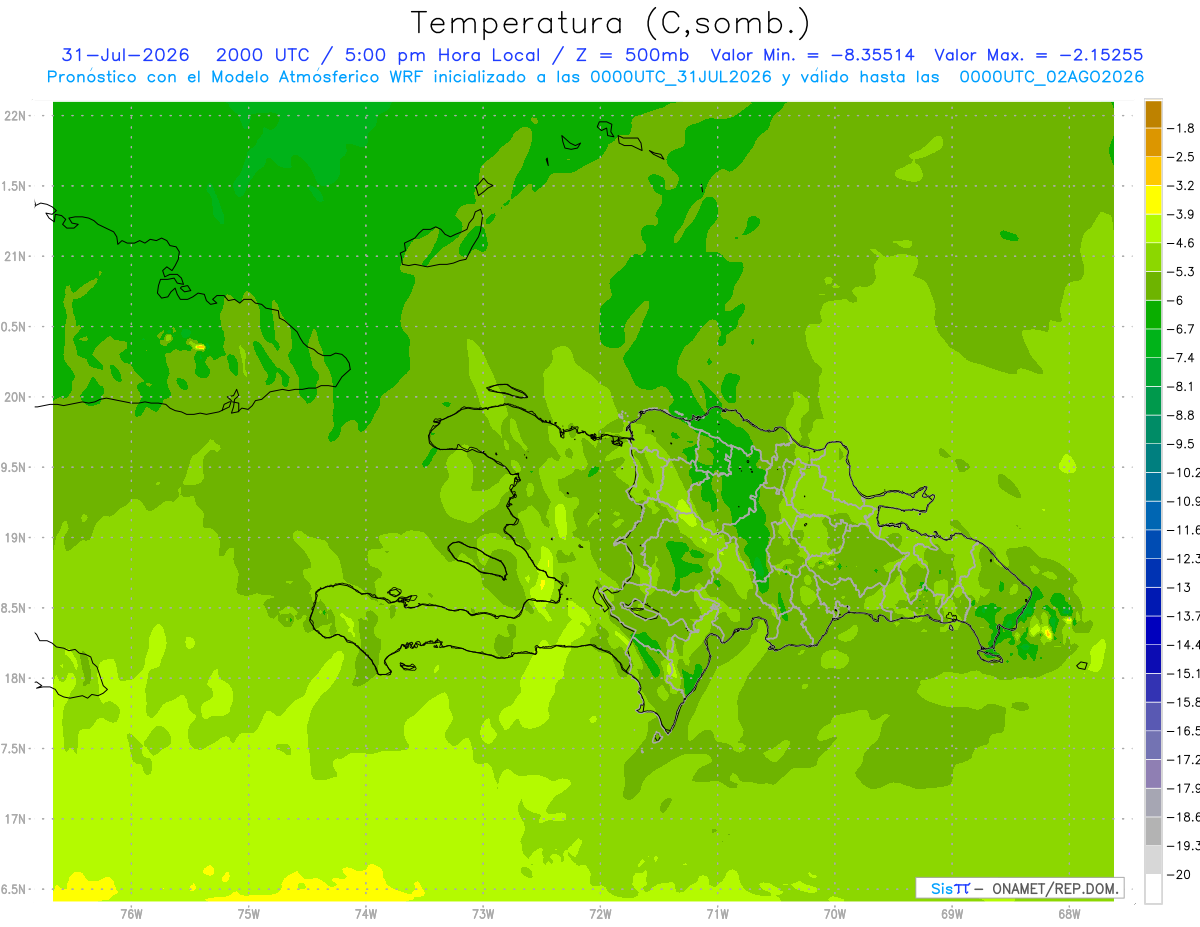Click the '-5.3' colorbar value
The image size is (1200, 927).
pyautogui.click(x=1181, y=272)
